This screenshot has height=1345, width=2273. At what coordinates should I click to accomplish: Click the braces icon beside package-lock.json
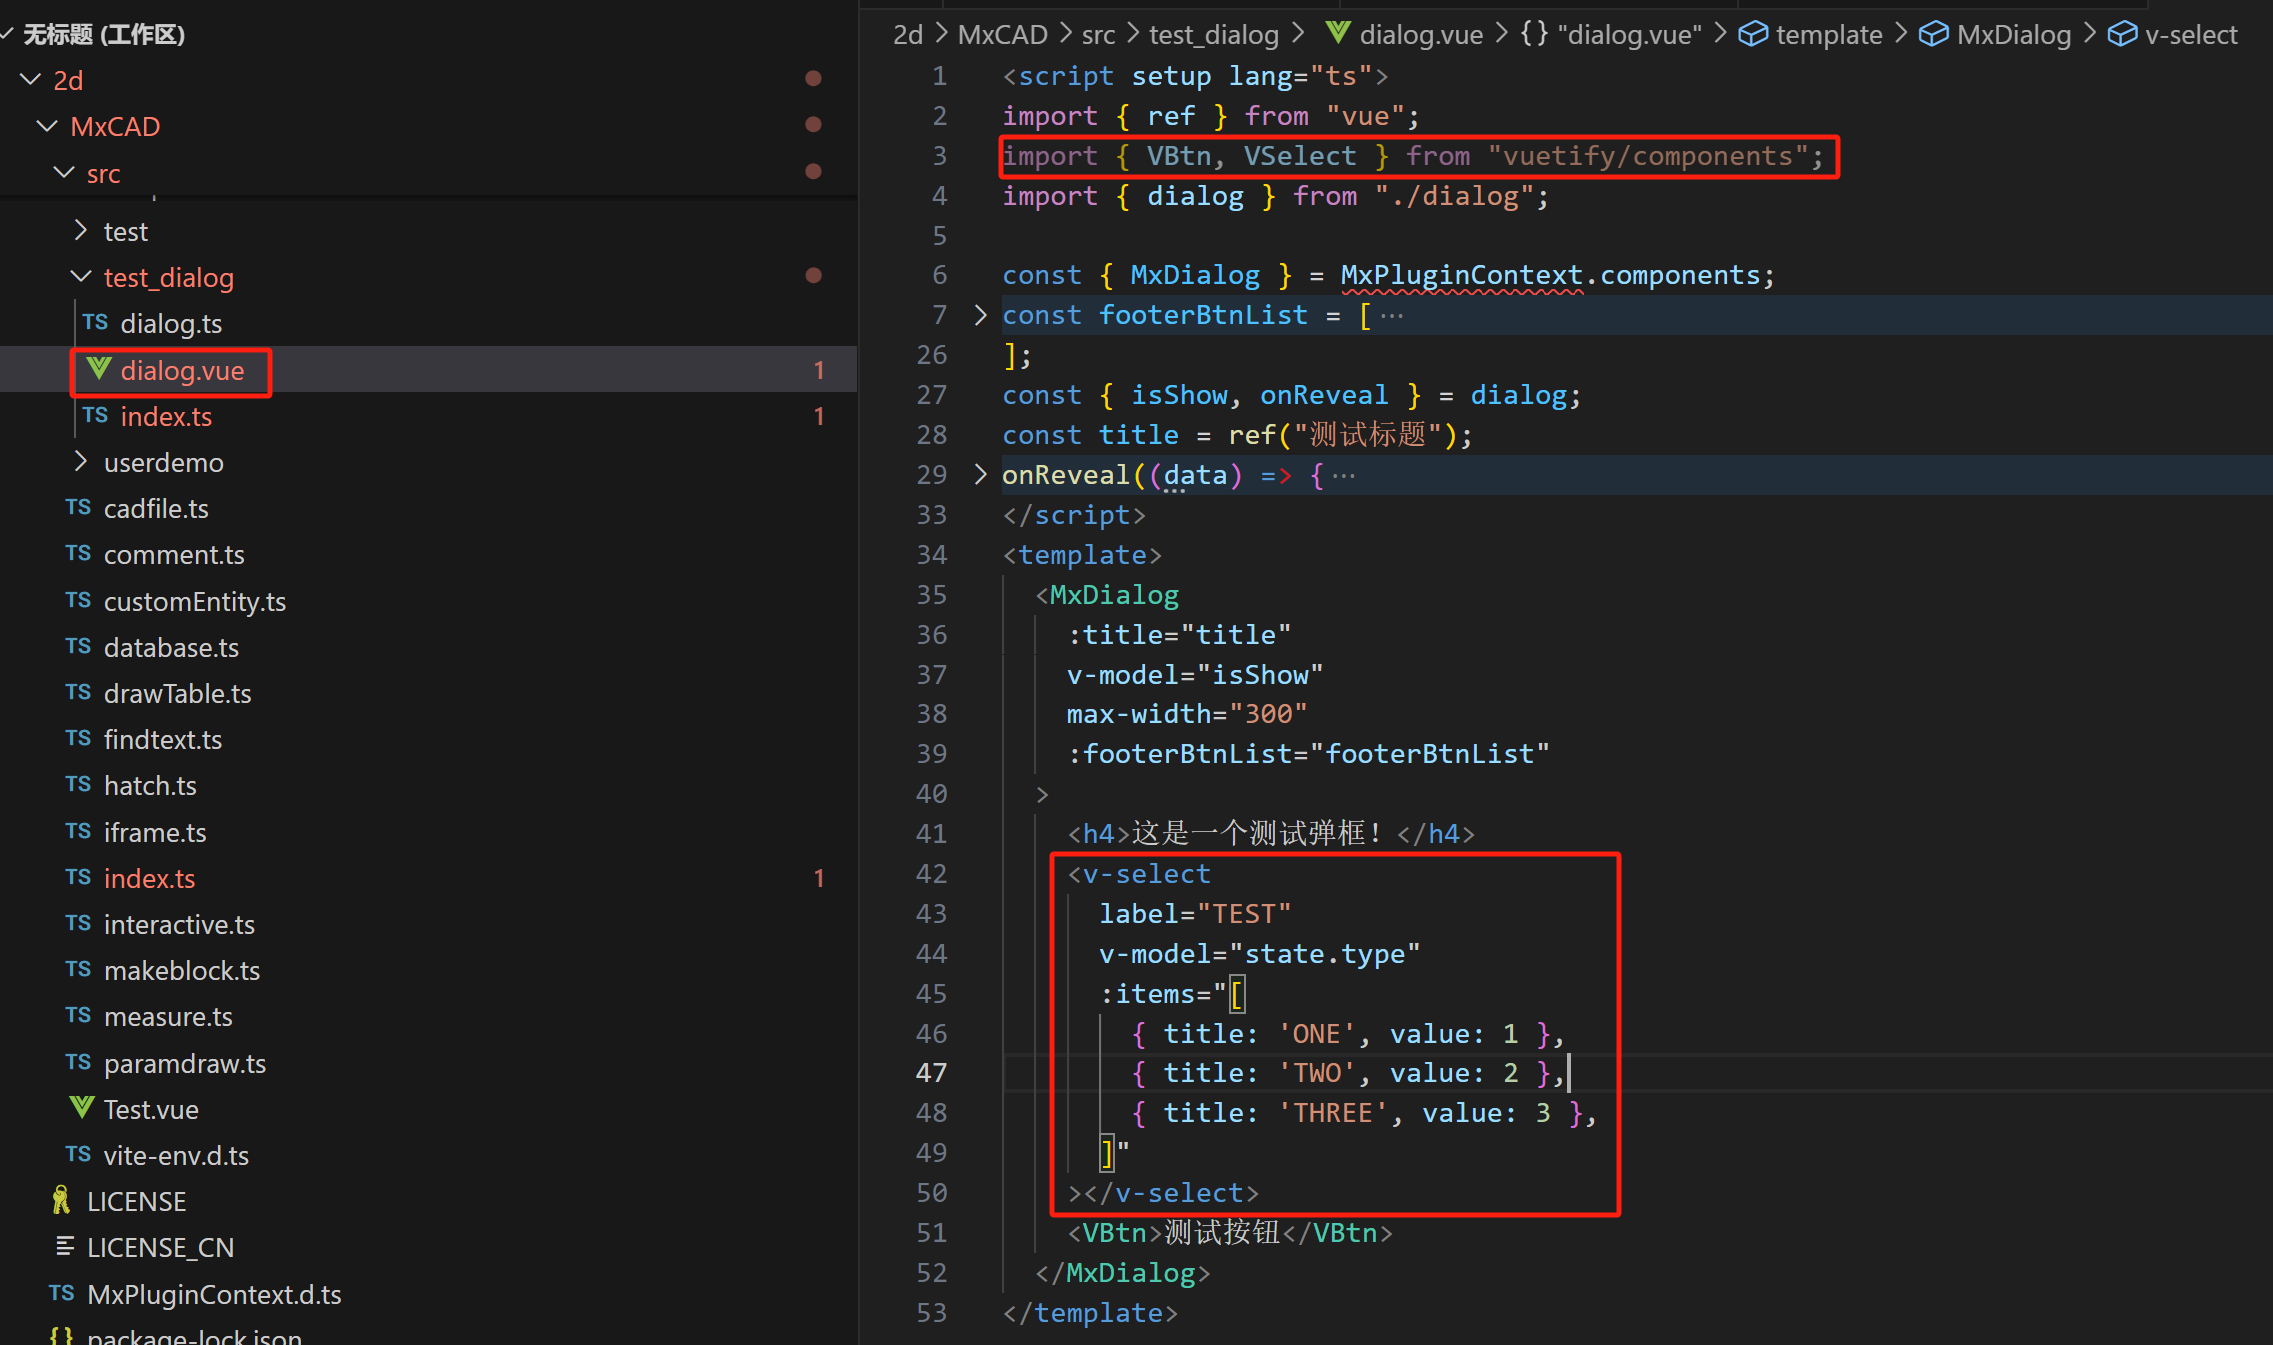tap(61, 1335)
